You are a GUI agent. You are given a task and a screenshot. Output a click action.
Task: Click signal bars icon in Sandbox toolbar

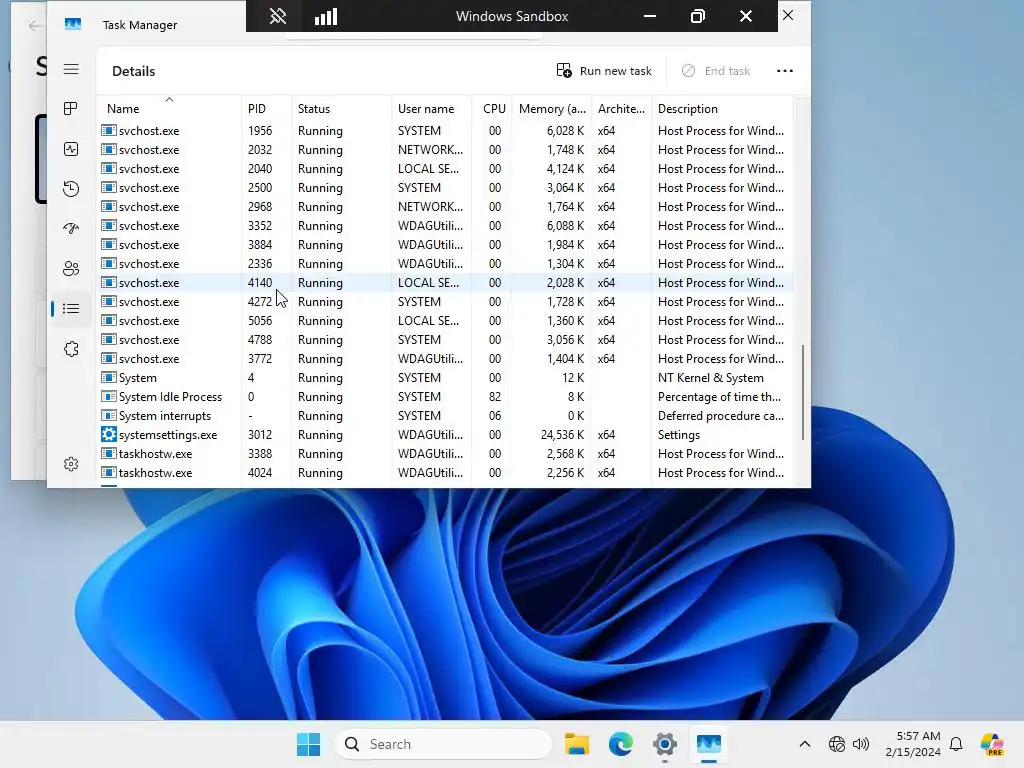[x=326, y=16]
